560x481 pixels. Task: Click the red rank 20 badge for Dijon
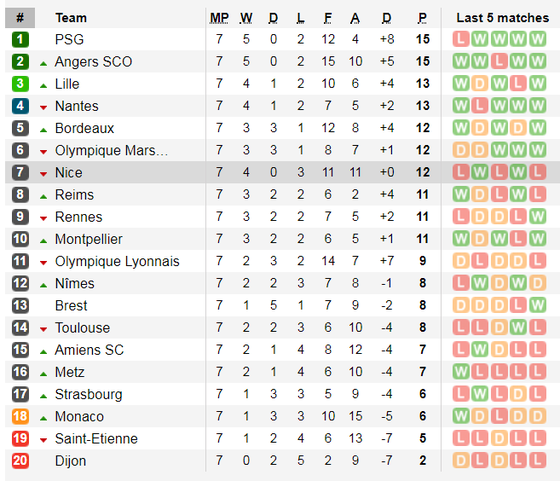[x=20, y=461]
